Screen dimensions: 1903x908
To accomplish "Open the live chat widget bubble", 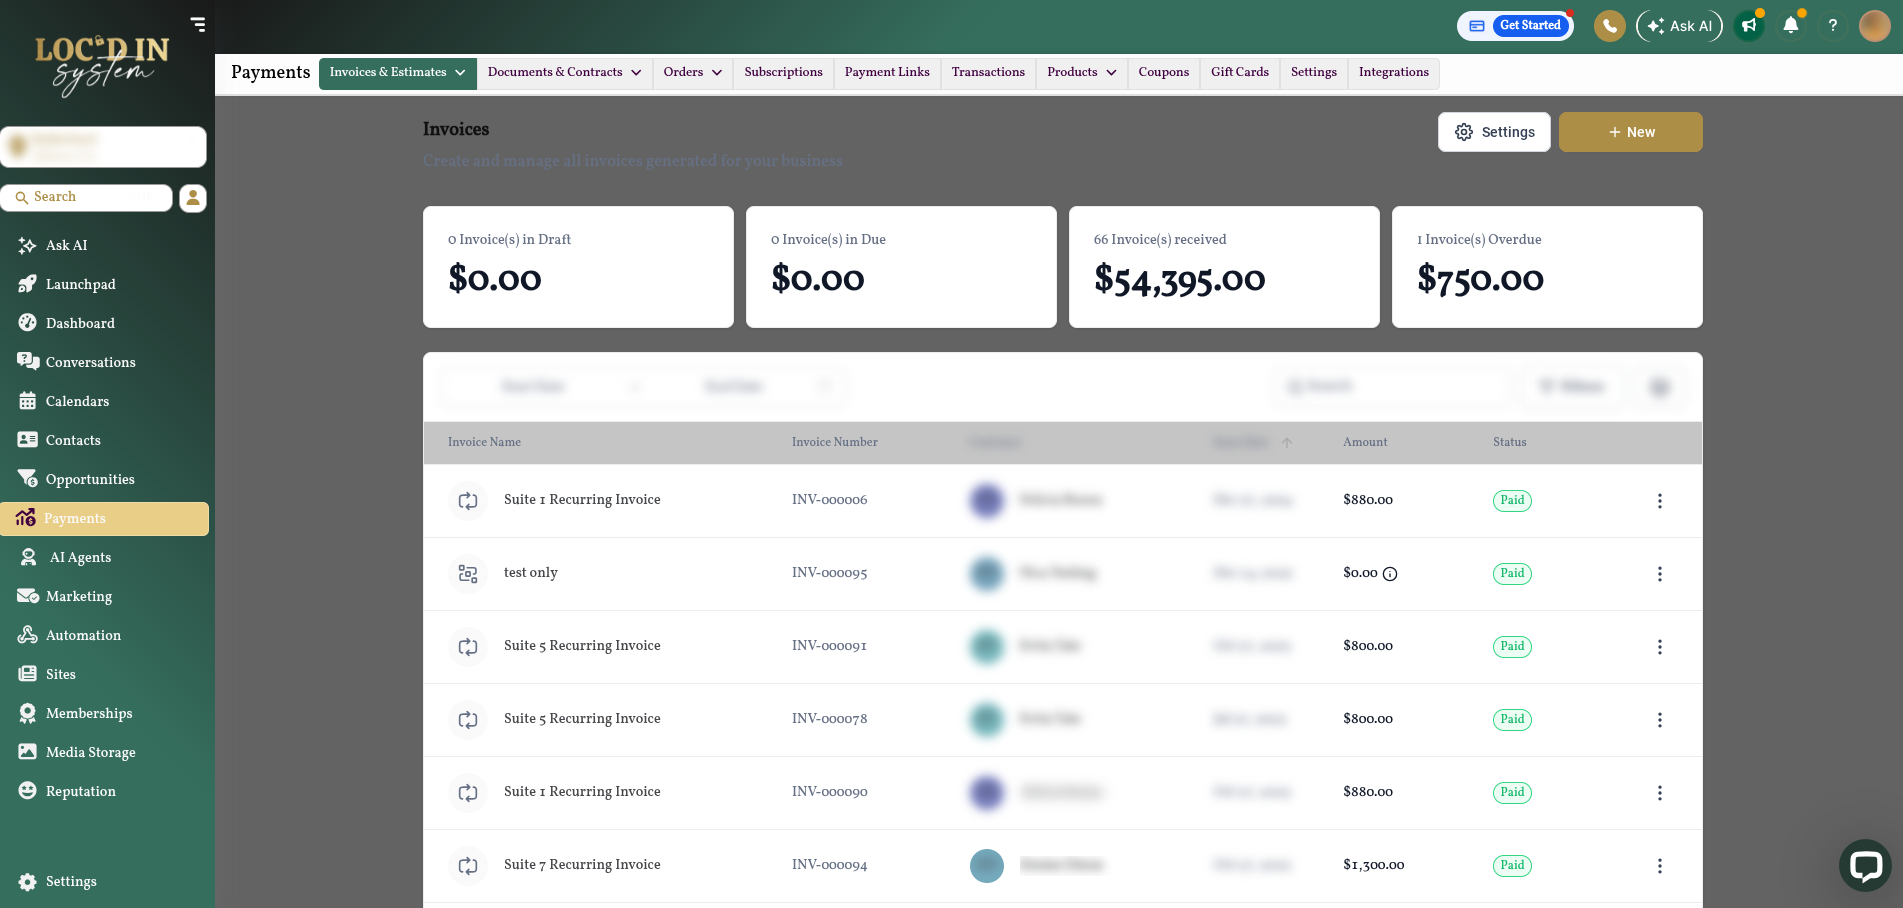I will coord(1865,865).
